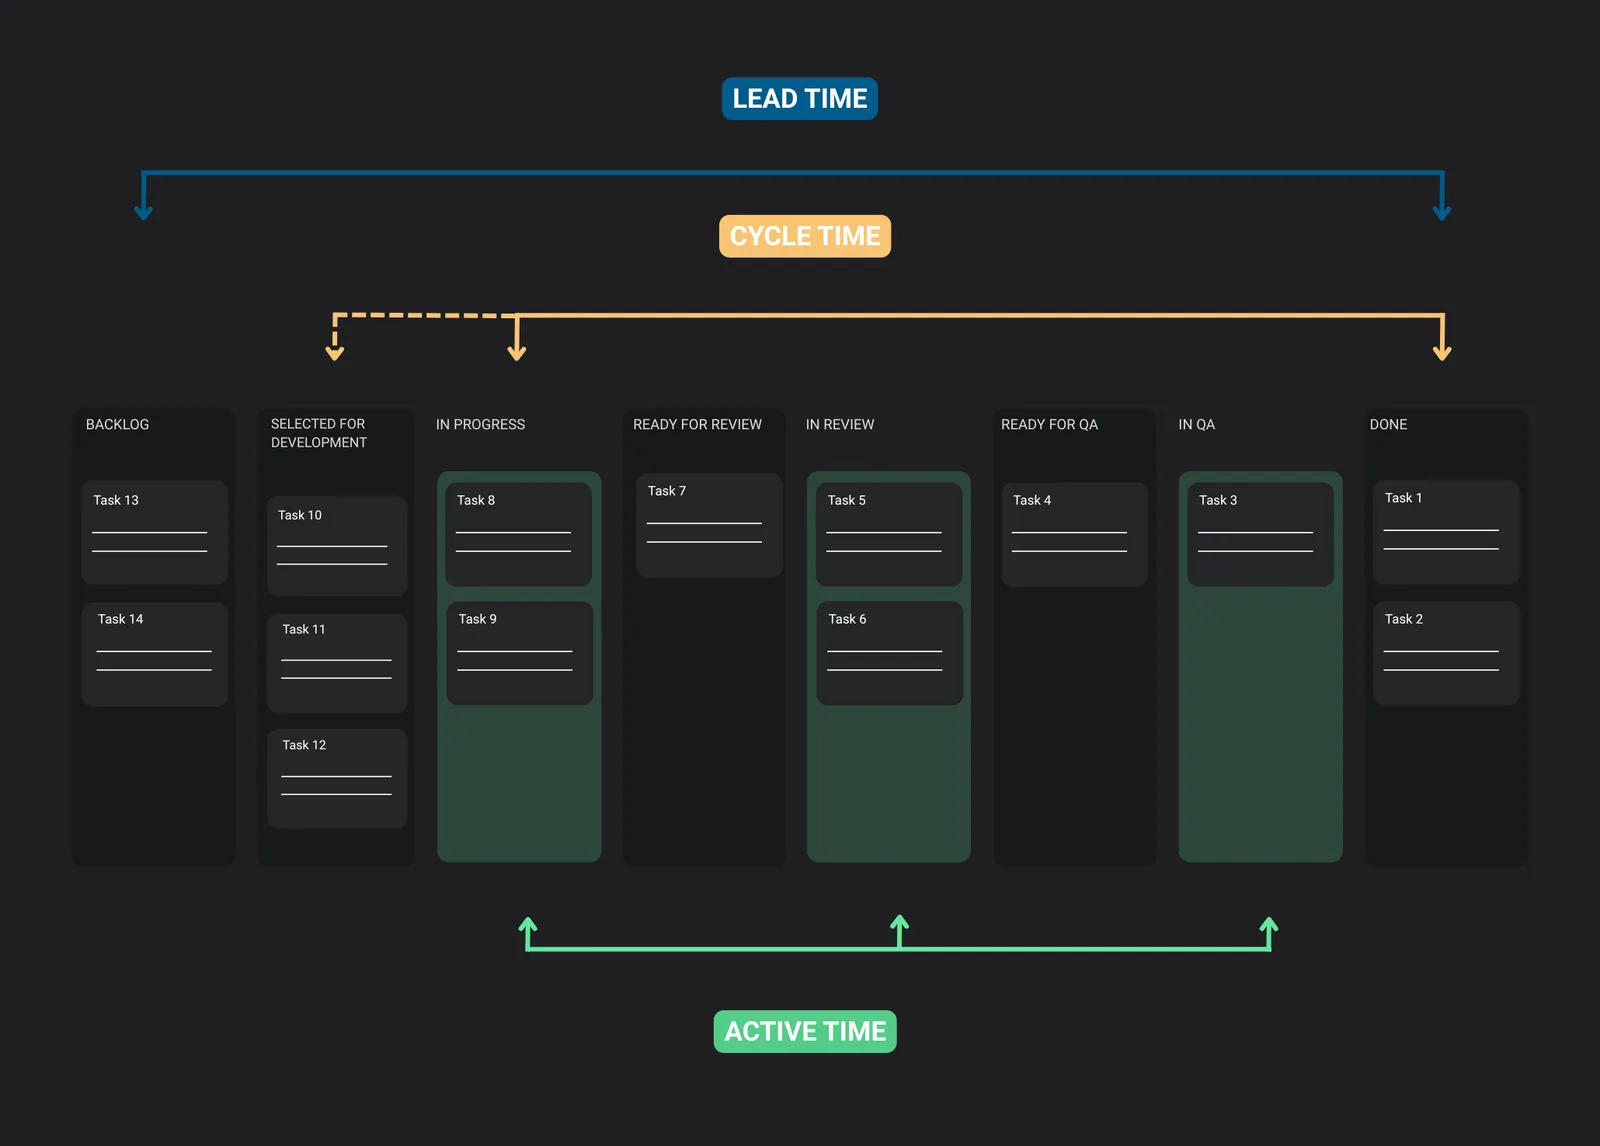The width and height of the screenshot is (1600, 1146).
Task: Open the Task 1 card
Action: pyautogui.click(x=1446, y=532)
